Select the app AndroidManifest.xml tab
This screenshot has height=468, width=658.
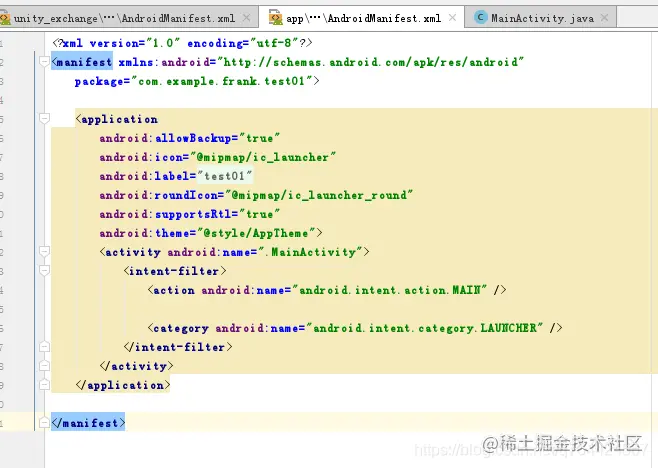[x=363, y=18]
